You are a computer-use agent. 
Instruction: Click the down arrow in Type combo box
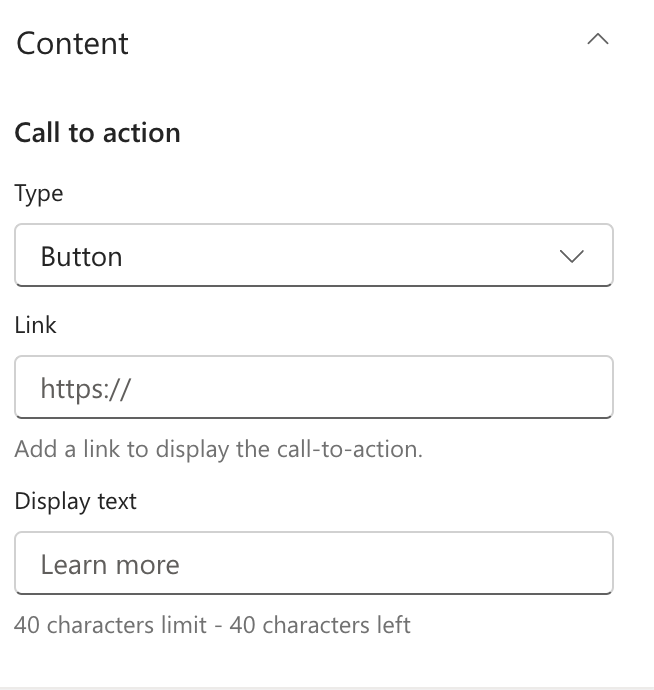pos(572,257)
